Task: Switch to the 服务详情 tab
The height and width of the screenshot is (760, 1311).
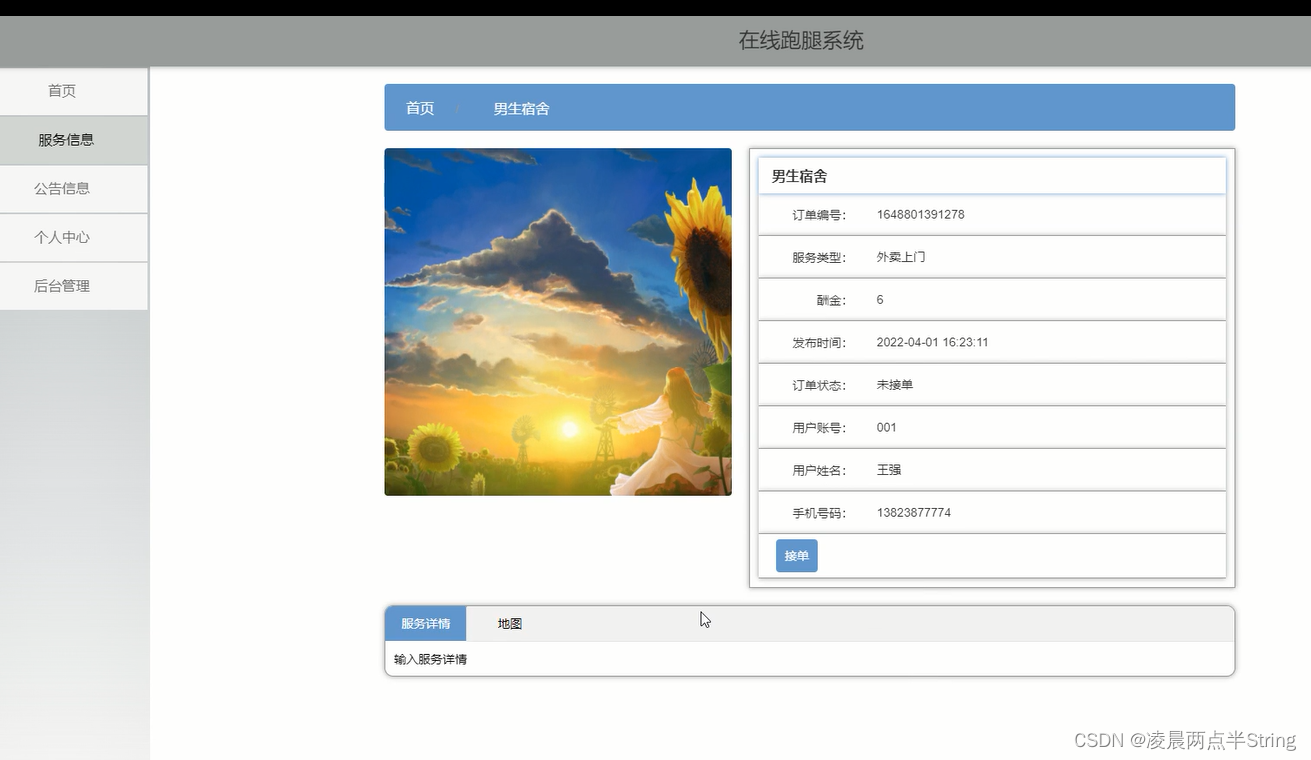Action: [426, 623]
